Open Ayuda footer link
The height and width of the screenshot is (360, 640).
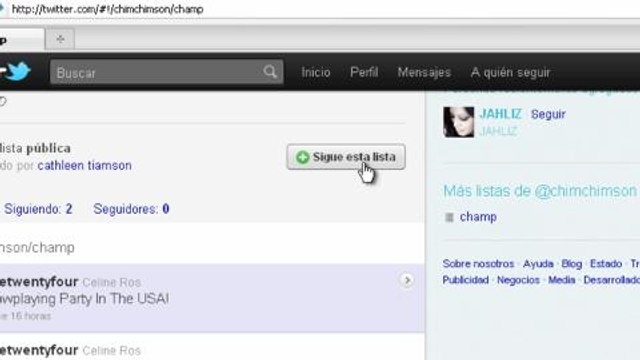coord(538,264)
